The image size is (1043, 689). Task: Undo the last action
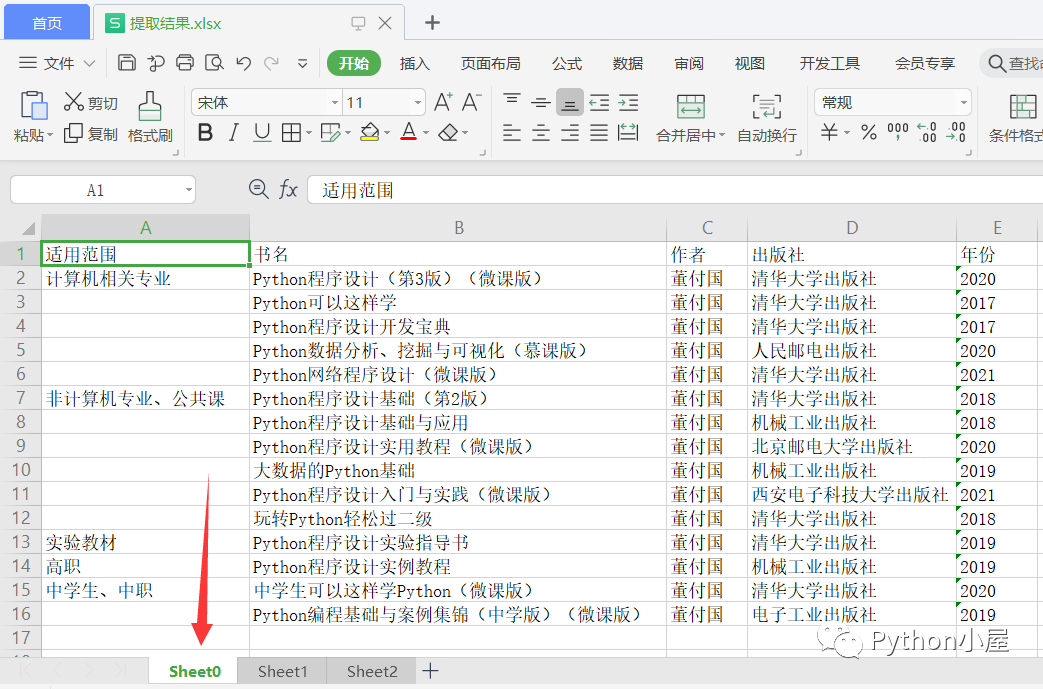click(x=243, y=64)
